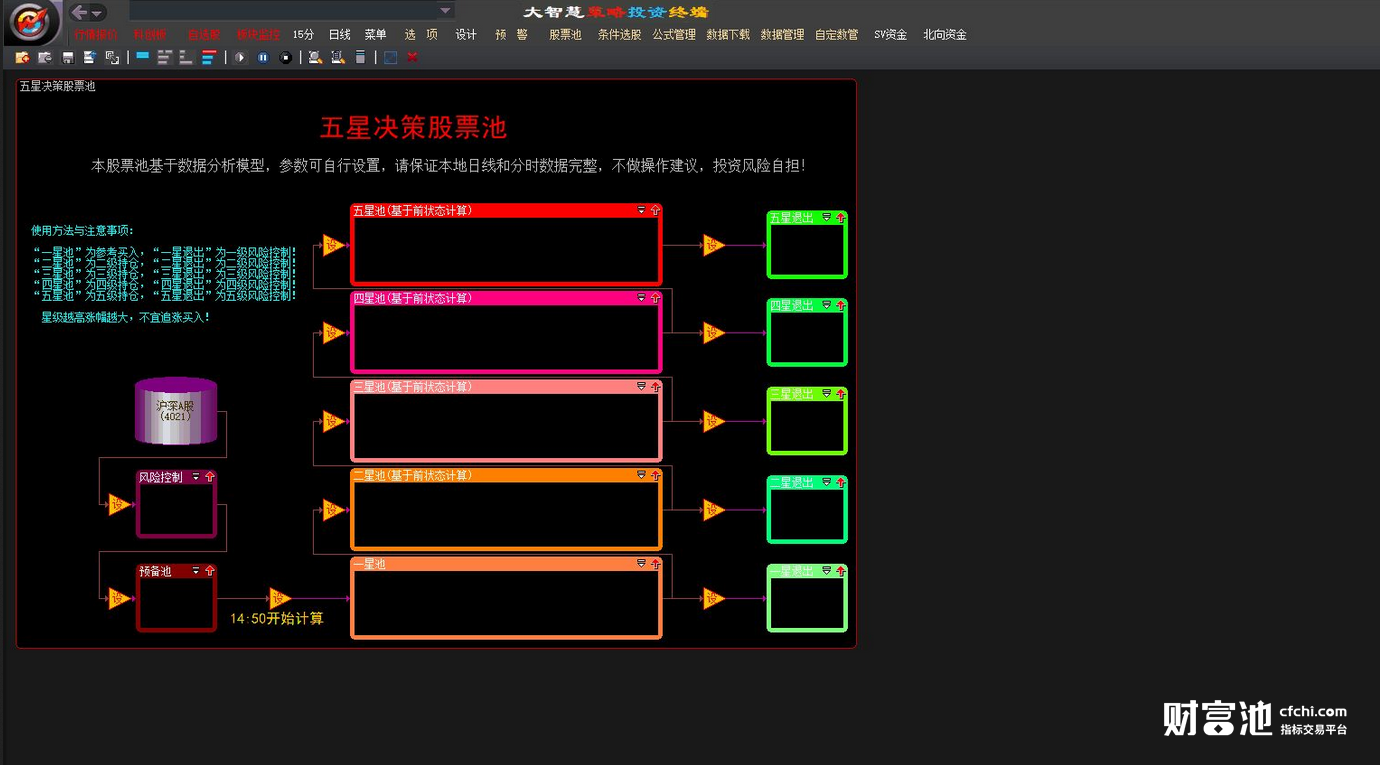The height and width of the screenshot is (765, 1380).
Task: Click the 条件选股 button
Action: (619, 35)
